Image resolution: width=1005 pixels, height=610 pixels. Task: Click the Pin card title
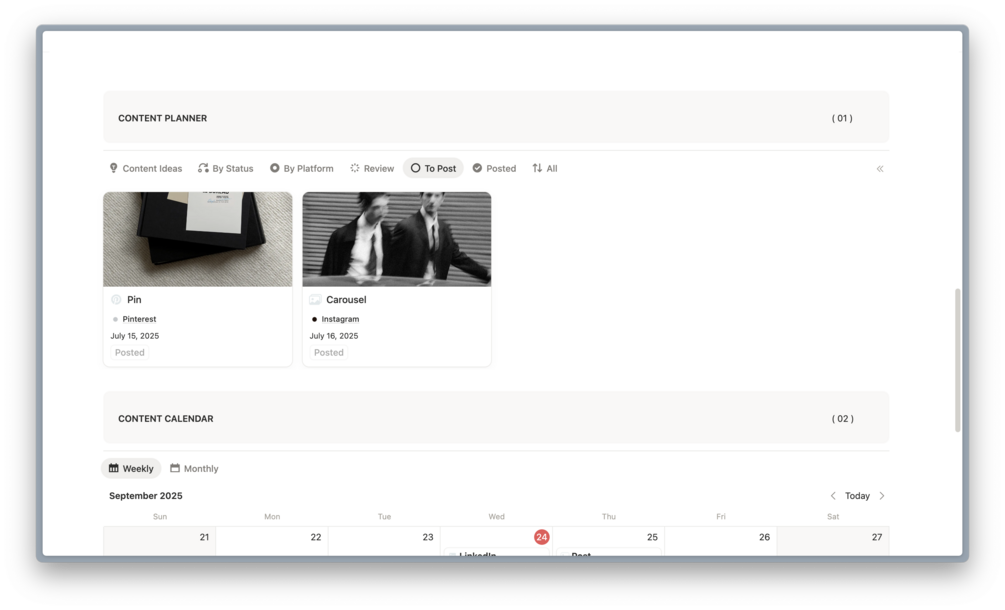coord(134,299)
